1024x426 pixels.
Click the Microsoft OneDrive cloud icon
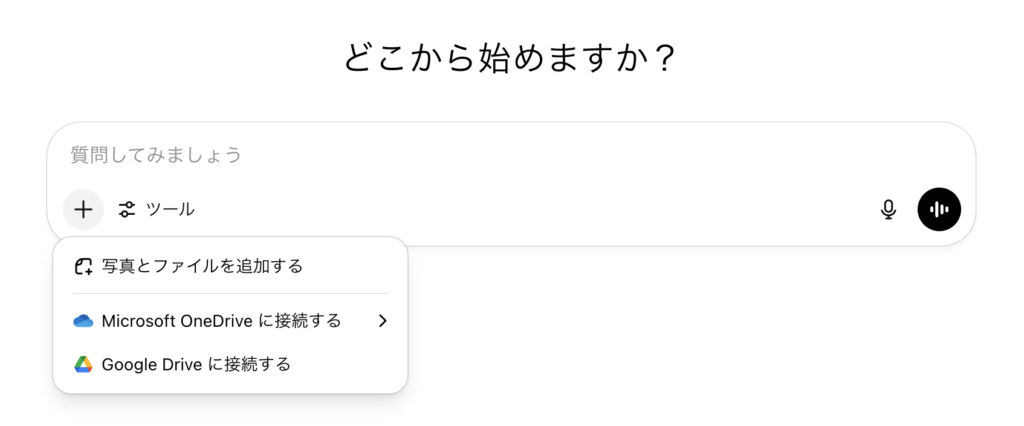(84, 321)
